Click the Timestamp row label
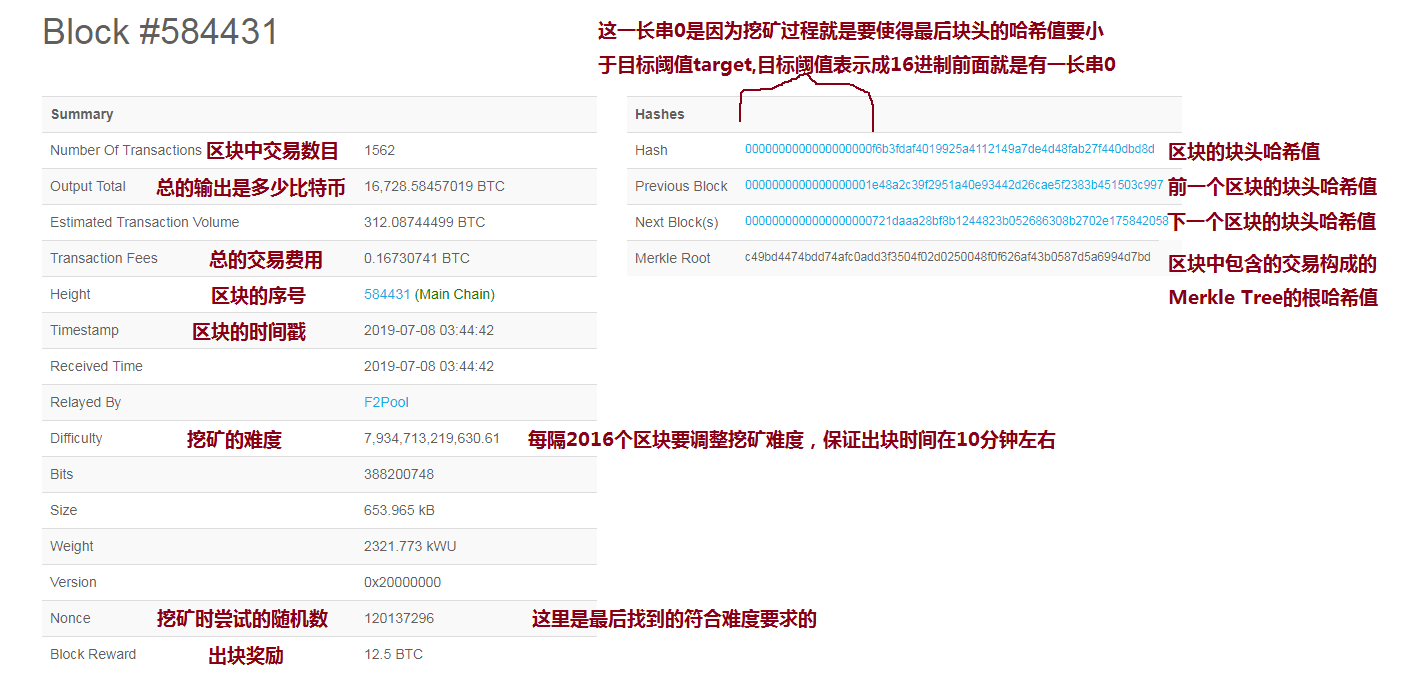Viewport: 1416px width, 690px height. [84, 330]
